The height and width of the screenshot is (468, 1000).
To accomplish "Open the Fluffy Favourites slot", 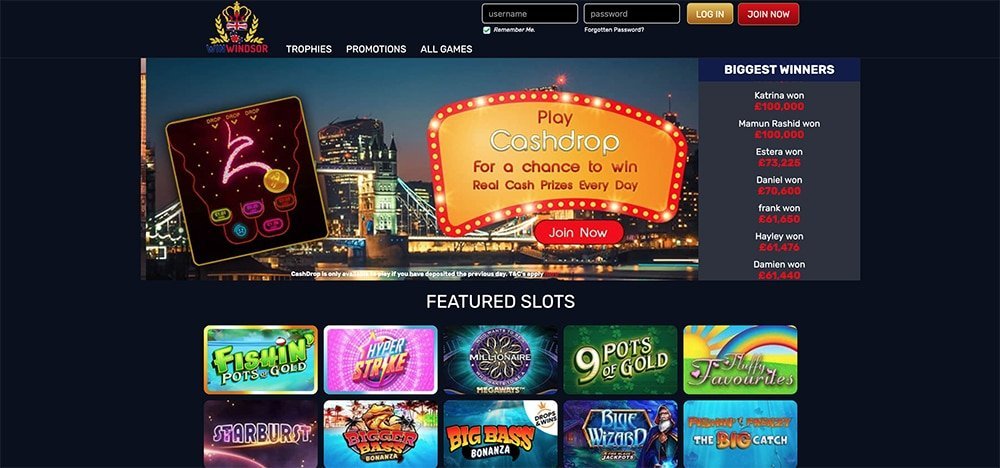I will [740, 360].
